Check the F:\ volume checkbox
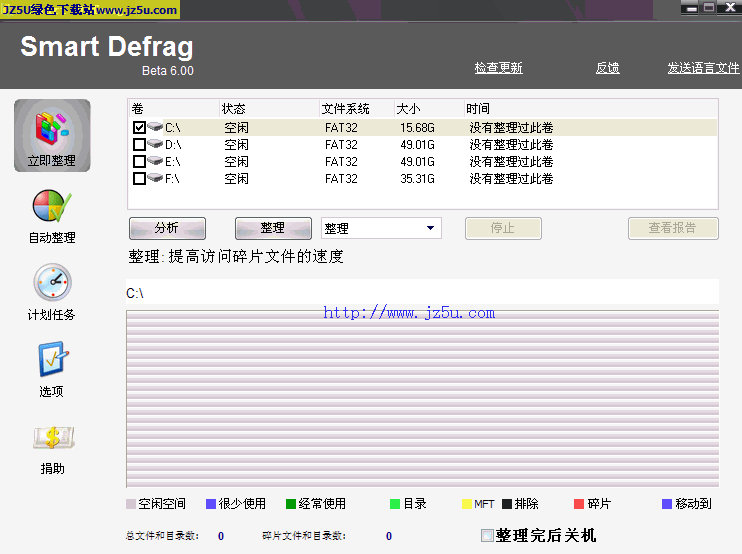Viewport: 742px width, 554px height. [x=139, y=179]
